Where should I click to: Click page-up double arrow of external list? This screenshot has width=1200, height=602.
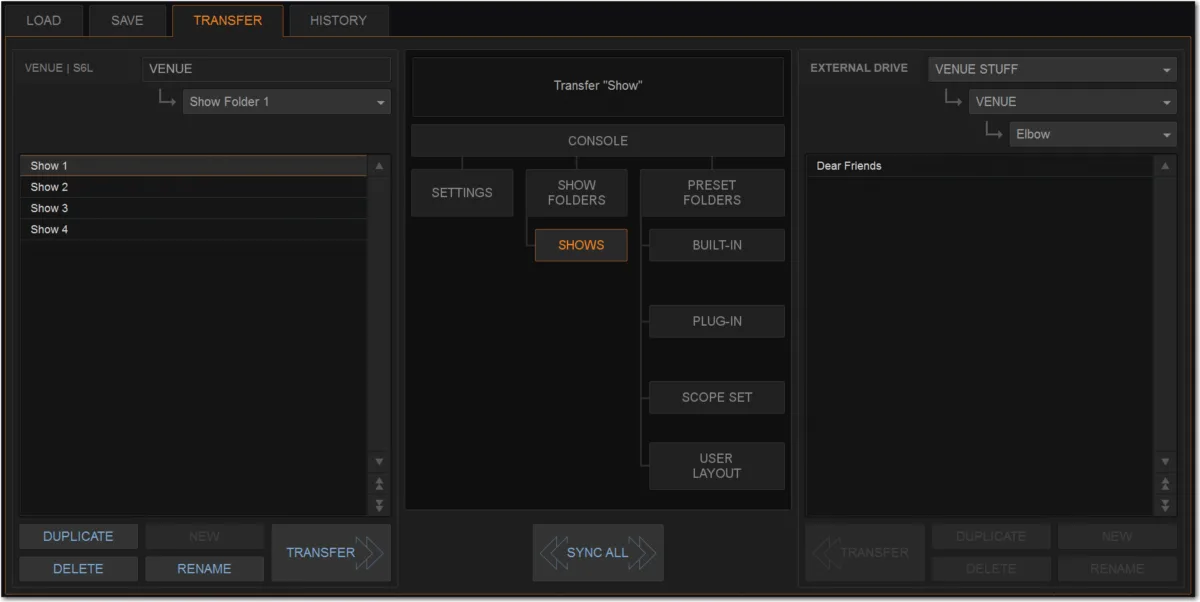1165,484
